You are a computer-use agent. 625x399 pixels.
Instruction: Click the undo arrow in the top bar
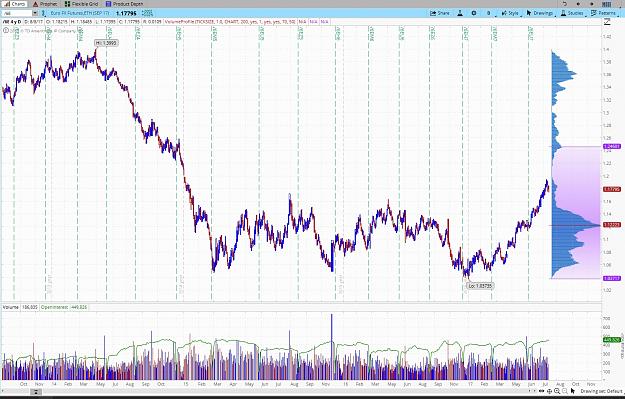coord(565,4)
